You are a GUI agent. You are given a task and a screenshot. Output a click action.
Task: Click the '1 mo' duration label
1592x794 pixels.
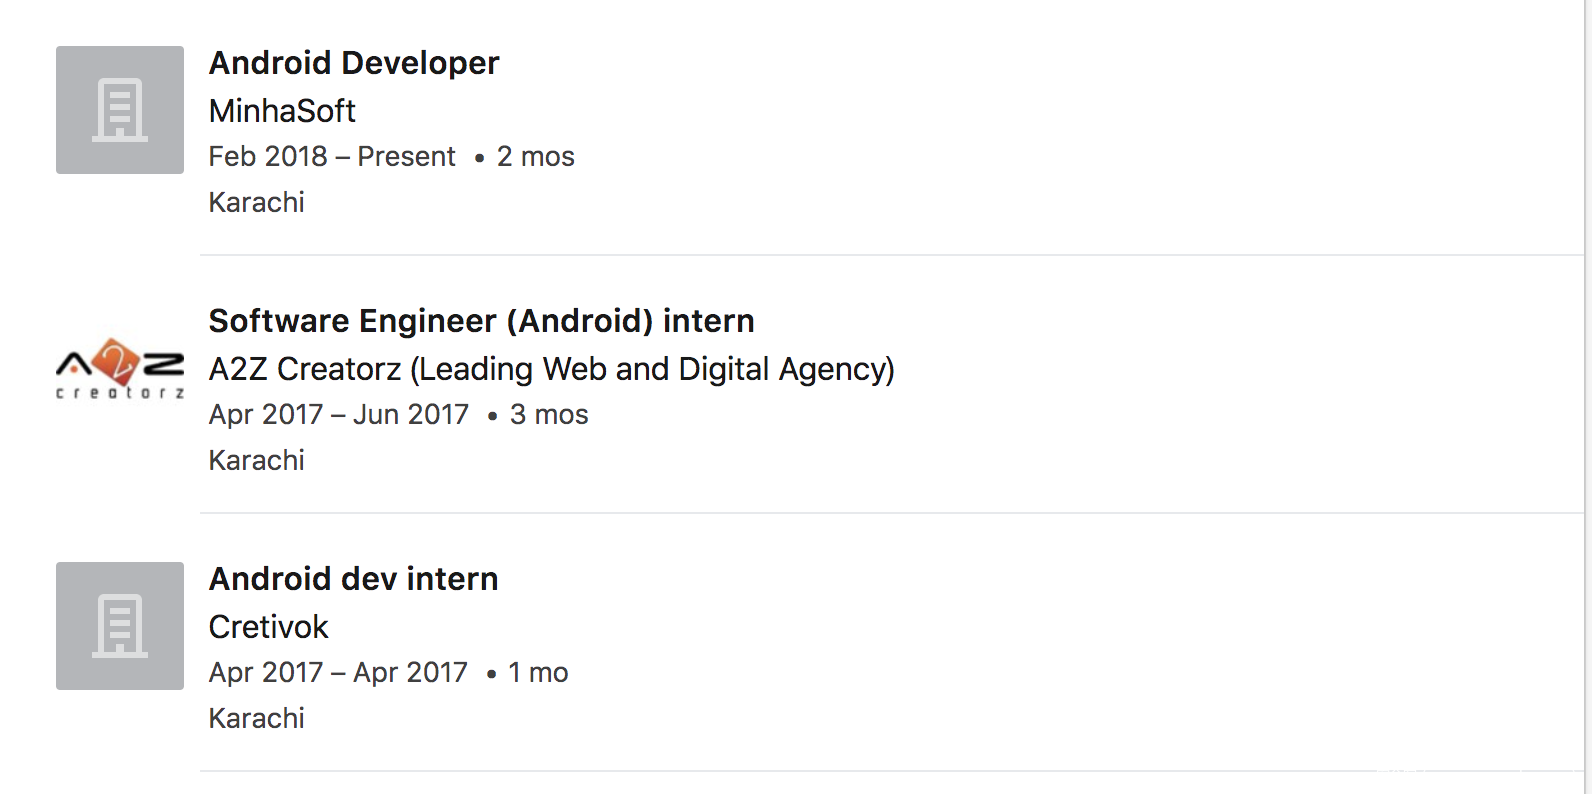[x=538, y=673]
